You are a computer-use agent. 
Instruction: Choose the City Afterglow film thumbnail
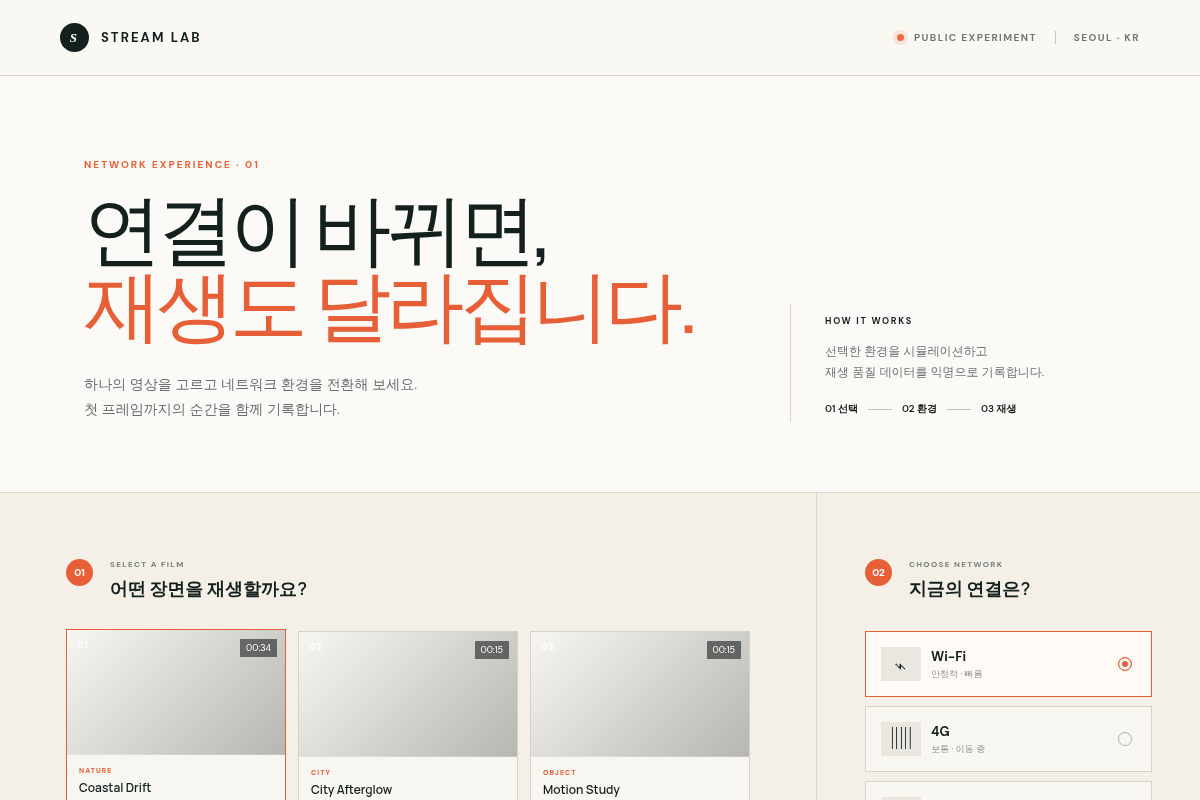408,694
